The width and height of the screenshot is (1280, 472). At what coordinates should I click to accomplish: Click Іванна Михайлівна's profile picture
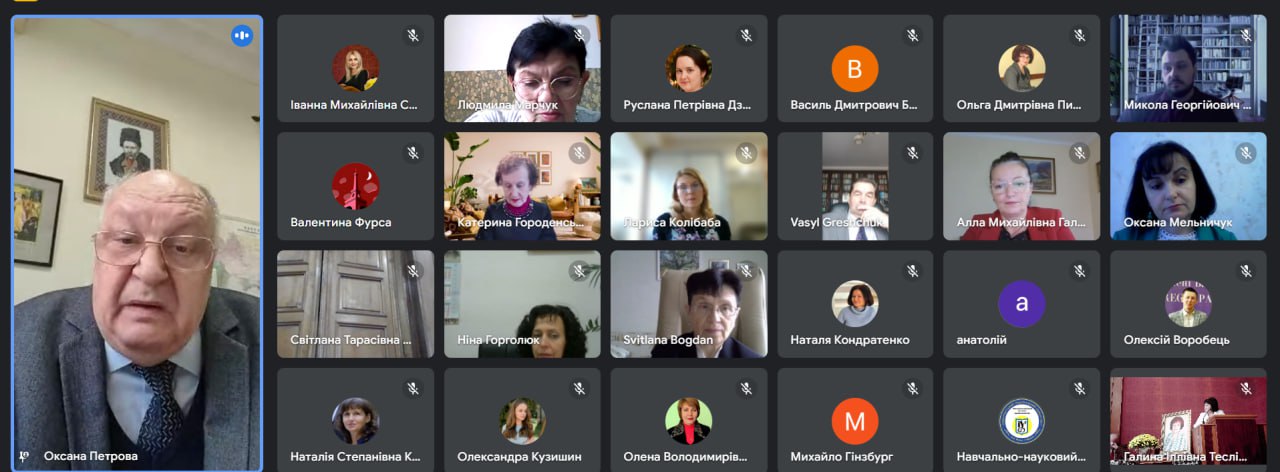pos(356,69)
